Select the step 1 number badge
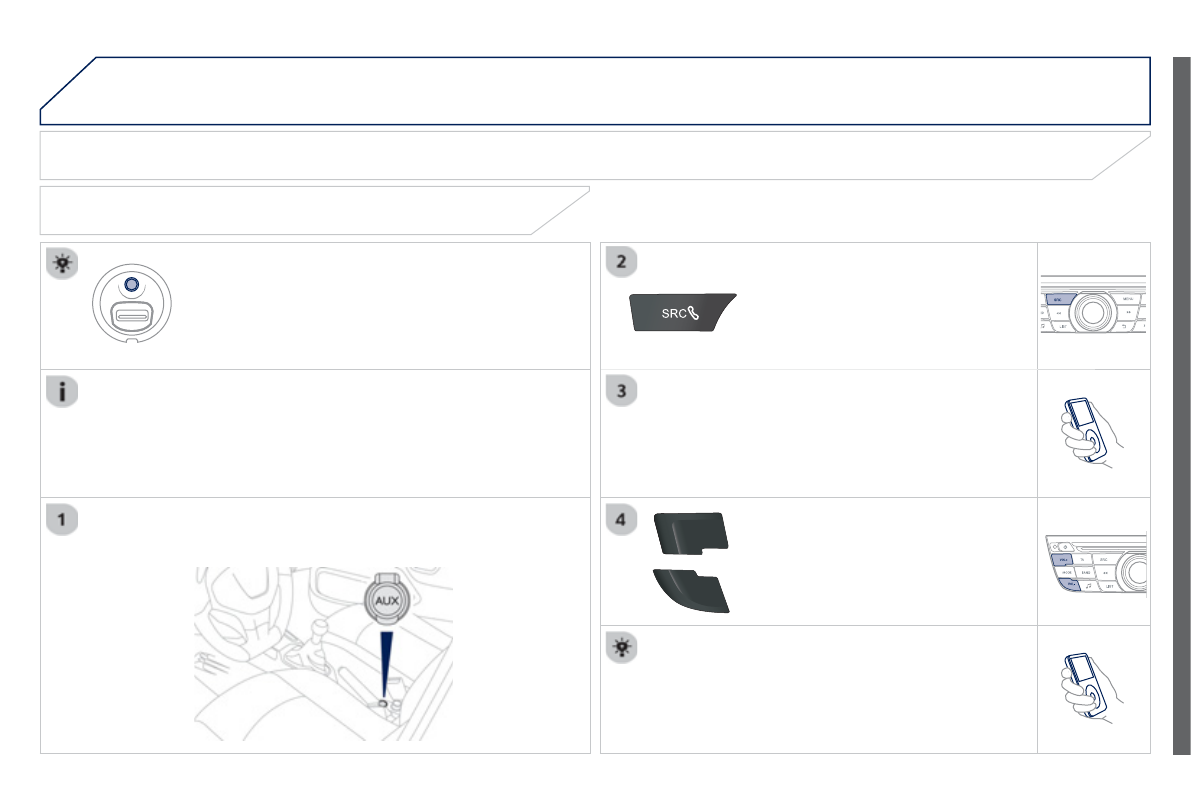 (x=63, y=520)
